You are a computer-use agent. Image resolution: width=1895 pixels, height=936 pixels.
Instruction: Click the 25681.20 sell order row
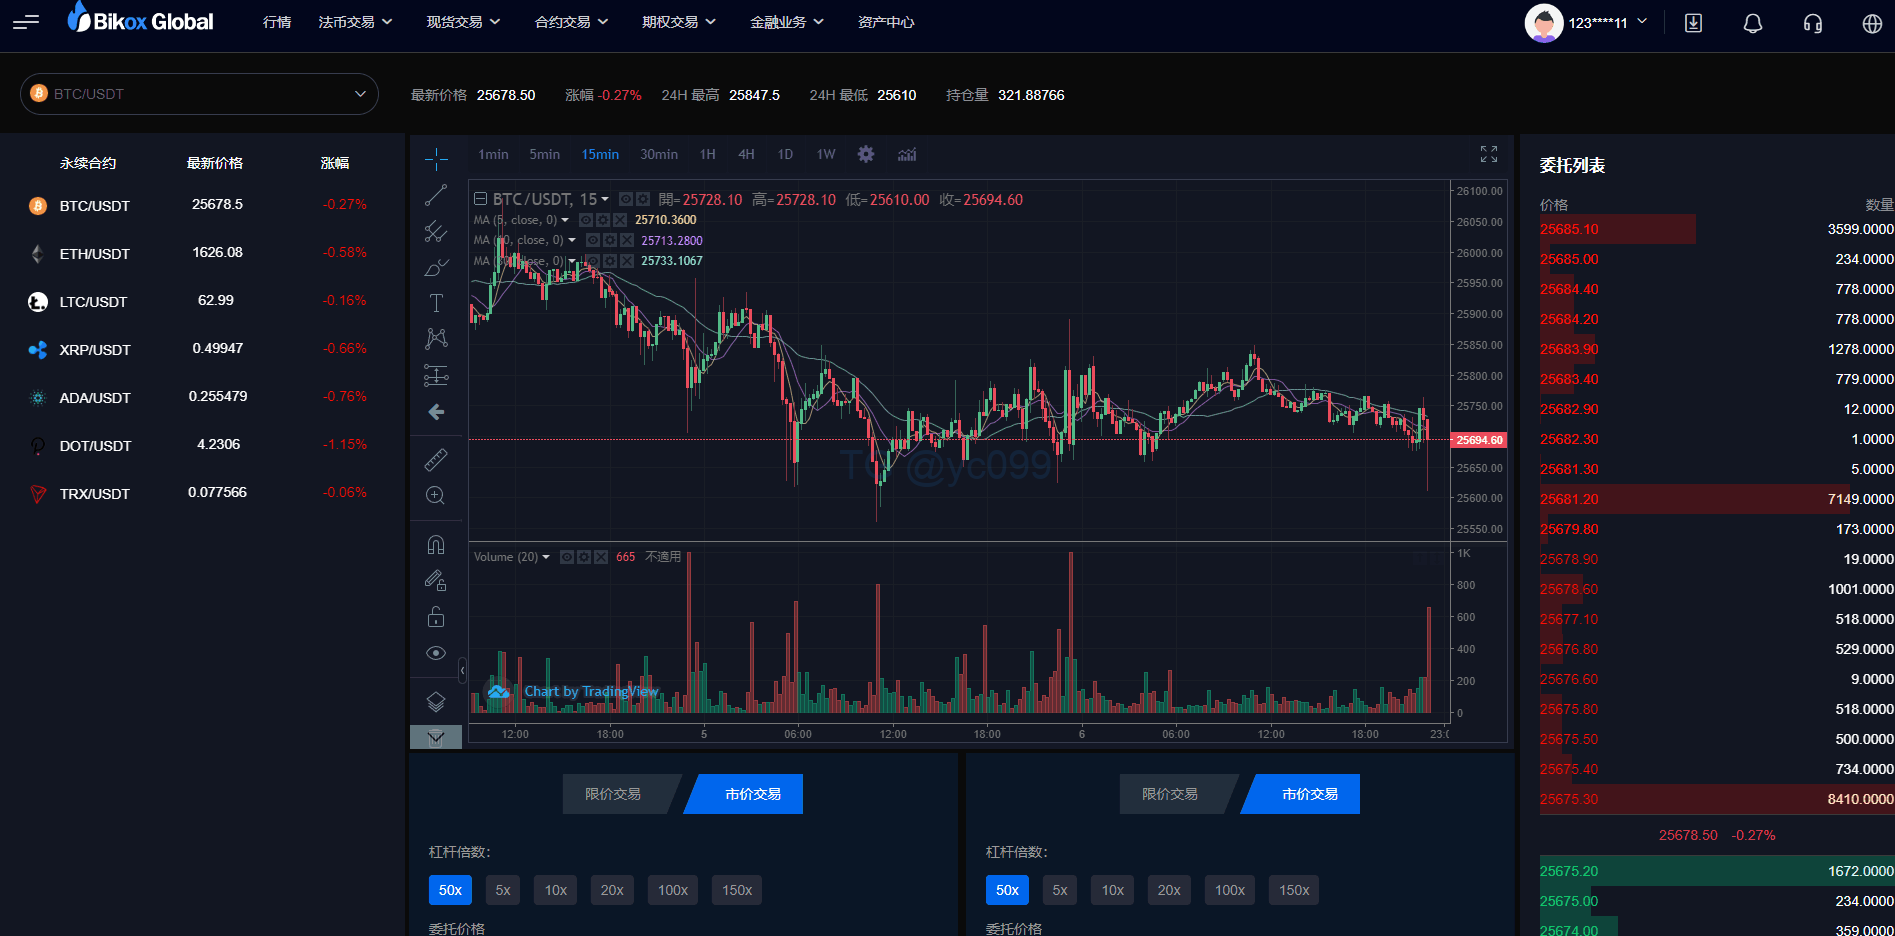(x=1716, y=499)
